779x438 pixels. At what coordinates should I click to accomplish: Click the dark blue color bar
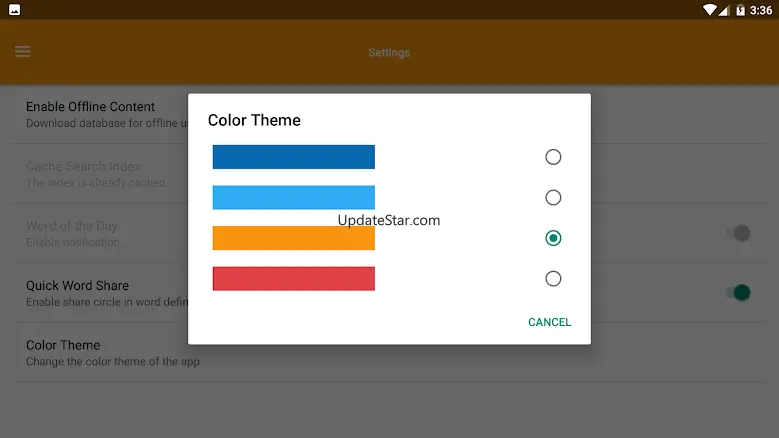pyautogui.click(x=293, y=157)
